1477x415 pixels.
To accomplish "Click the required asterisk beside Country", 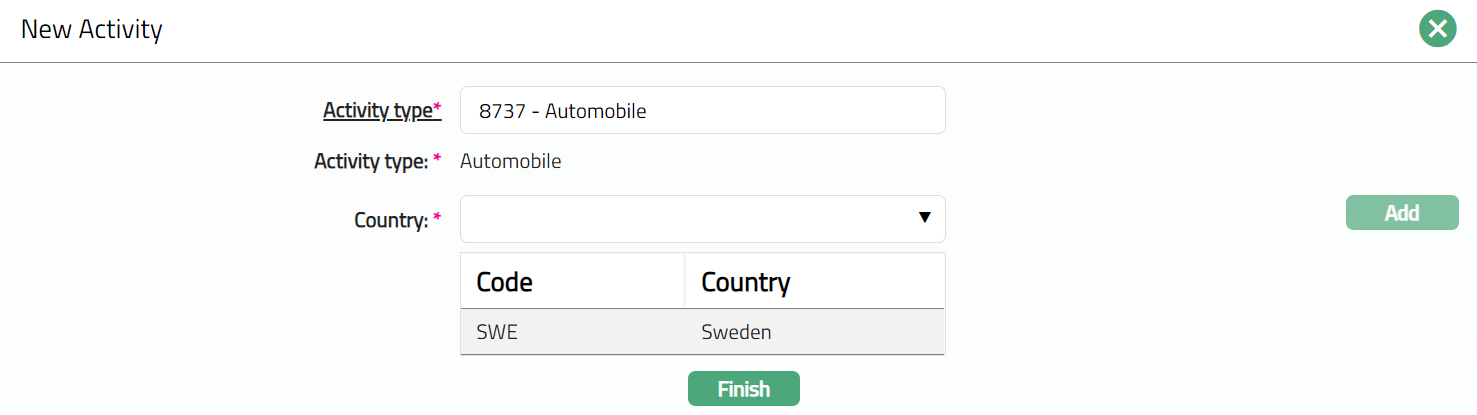I will pyautogui.click(x=437, y=218).
